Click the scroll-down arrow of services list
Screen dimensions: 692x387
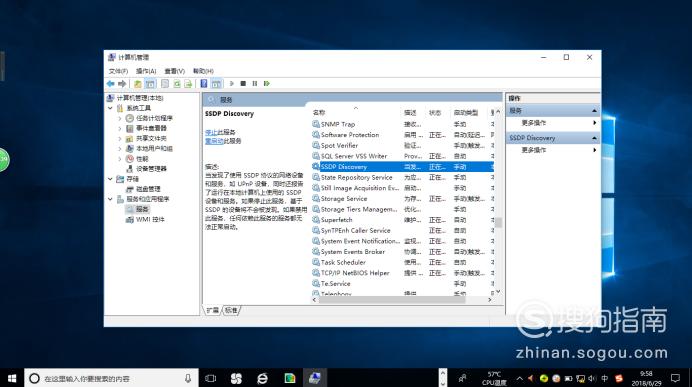pos(498,291)
